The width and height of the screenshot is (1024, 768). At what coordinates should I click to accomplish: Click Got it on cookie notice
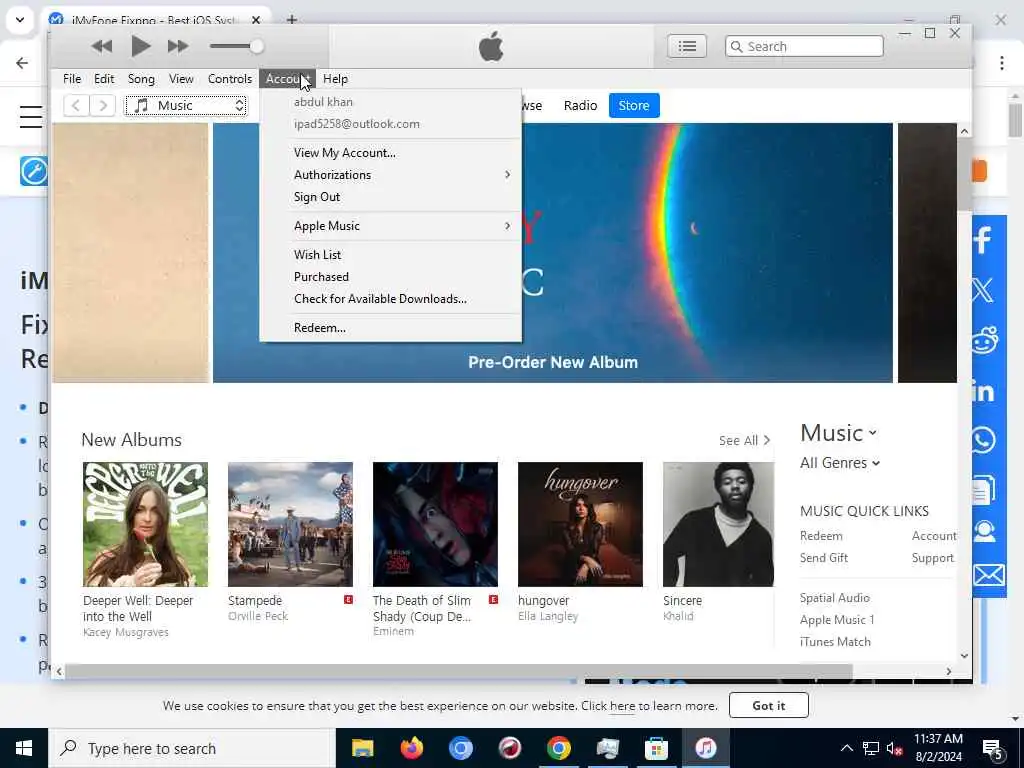click(x=769, y=705)
